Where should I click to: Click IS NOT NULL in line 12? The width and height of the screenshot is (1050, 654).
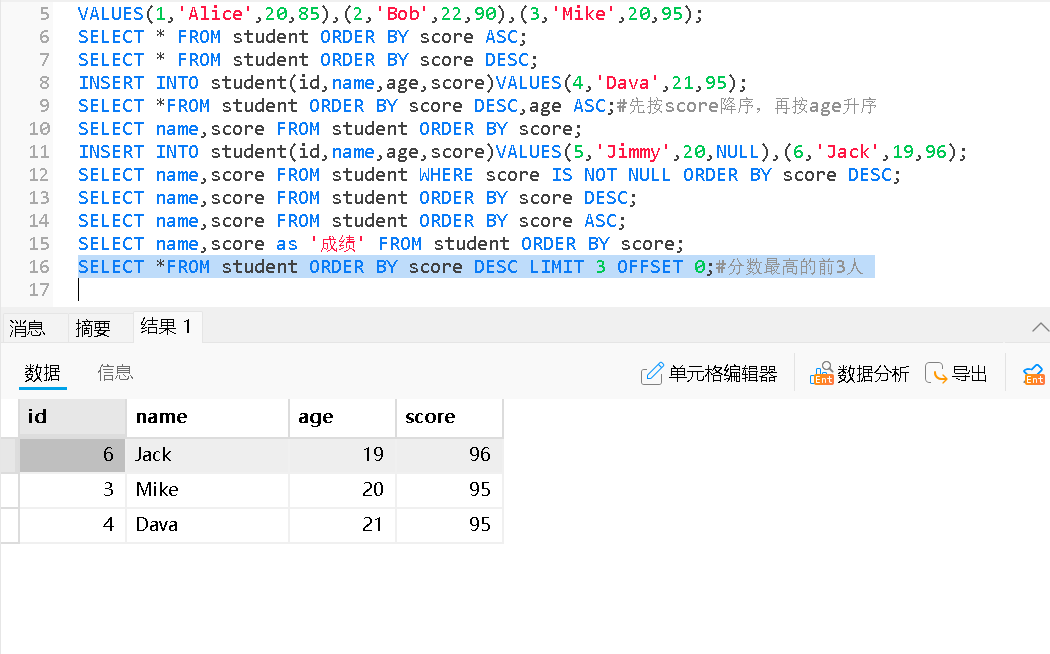pyautogui.click(x=611, y=175)
